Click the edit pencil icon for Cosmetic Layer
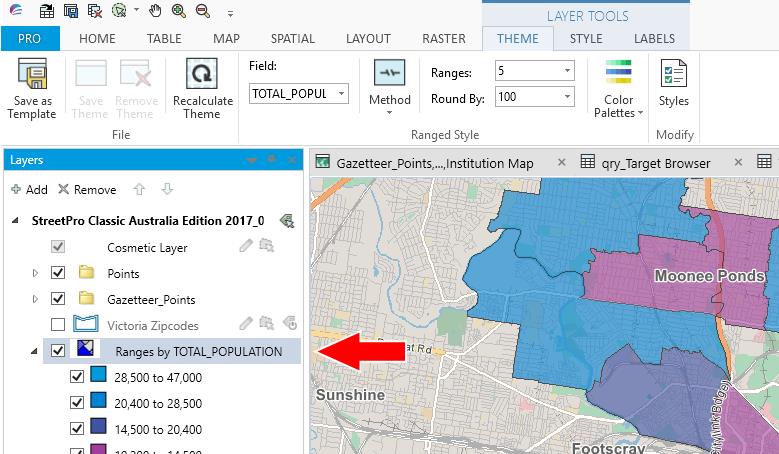 click(x=246, y=246)
